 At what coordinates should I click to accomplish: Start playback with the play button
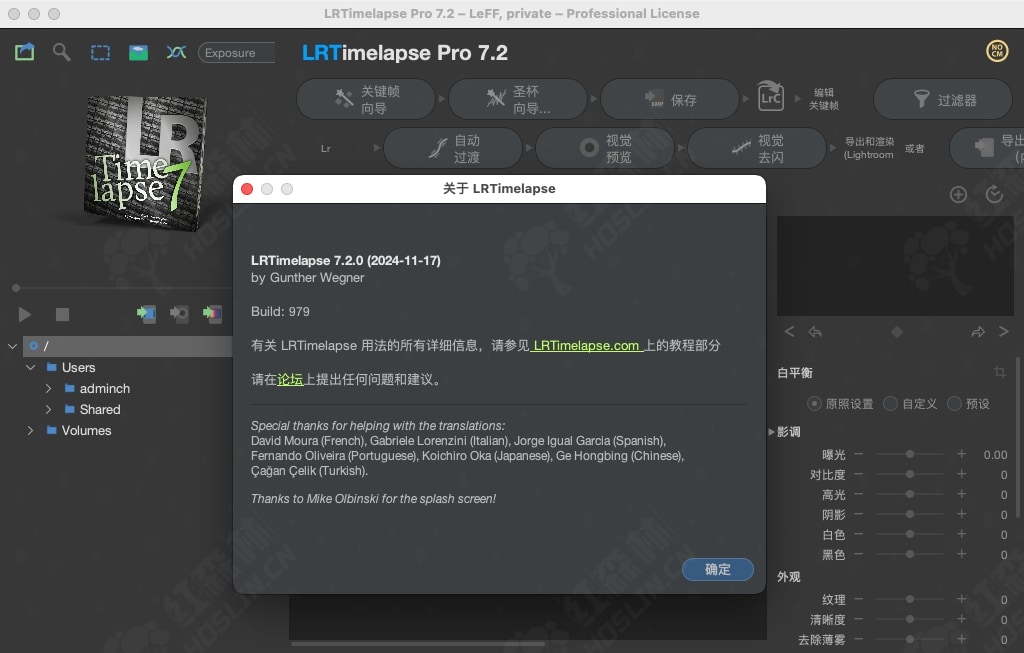(25, 315)
